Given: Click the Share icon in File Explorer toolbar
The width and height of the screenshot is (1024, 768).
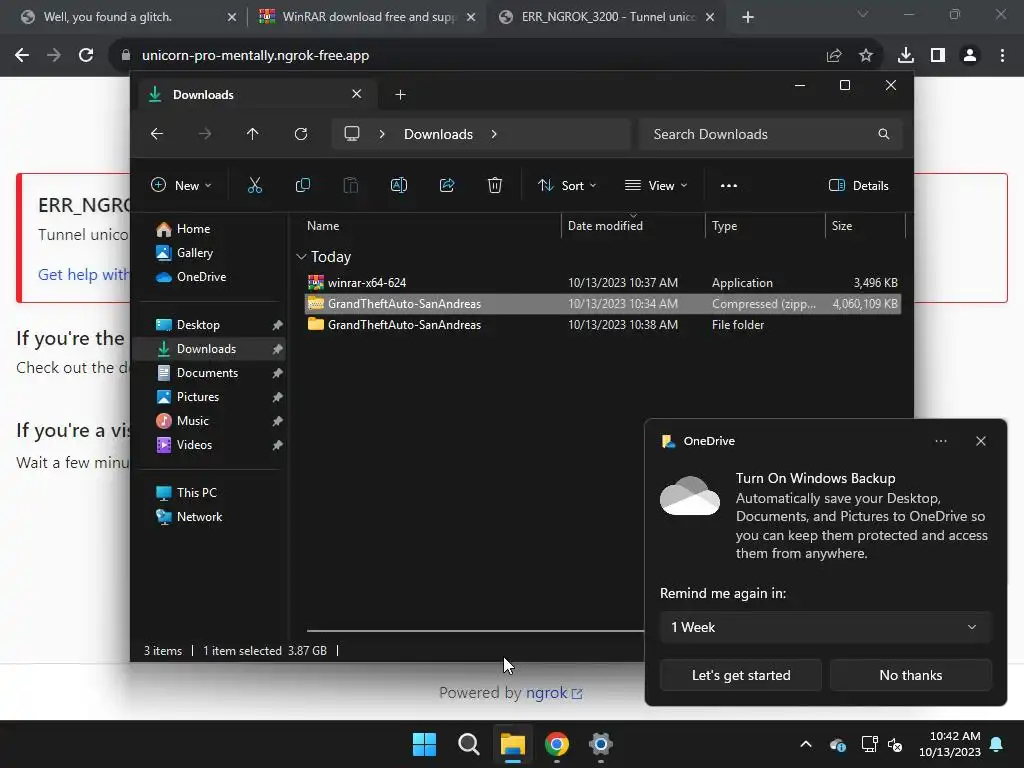Looking at the screenshot, I should [x=447, y=185].
